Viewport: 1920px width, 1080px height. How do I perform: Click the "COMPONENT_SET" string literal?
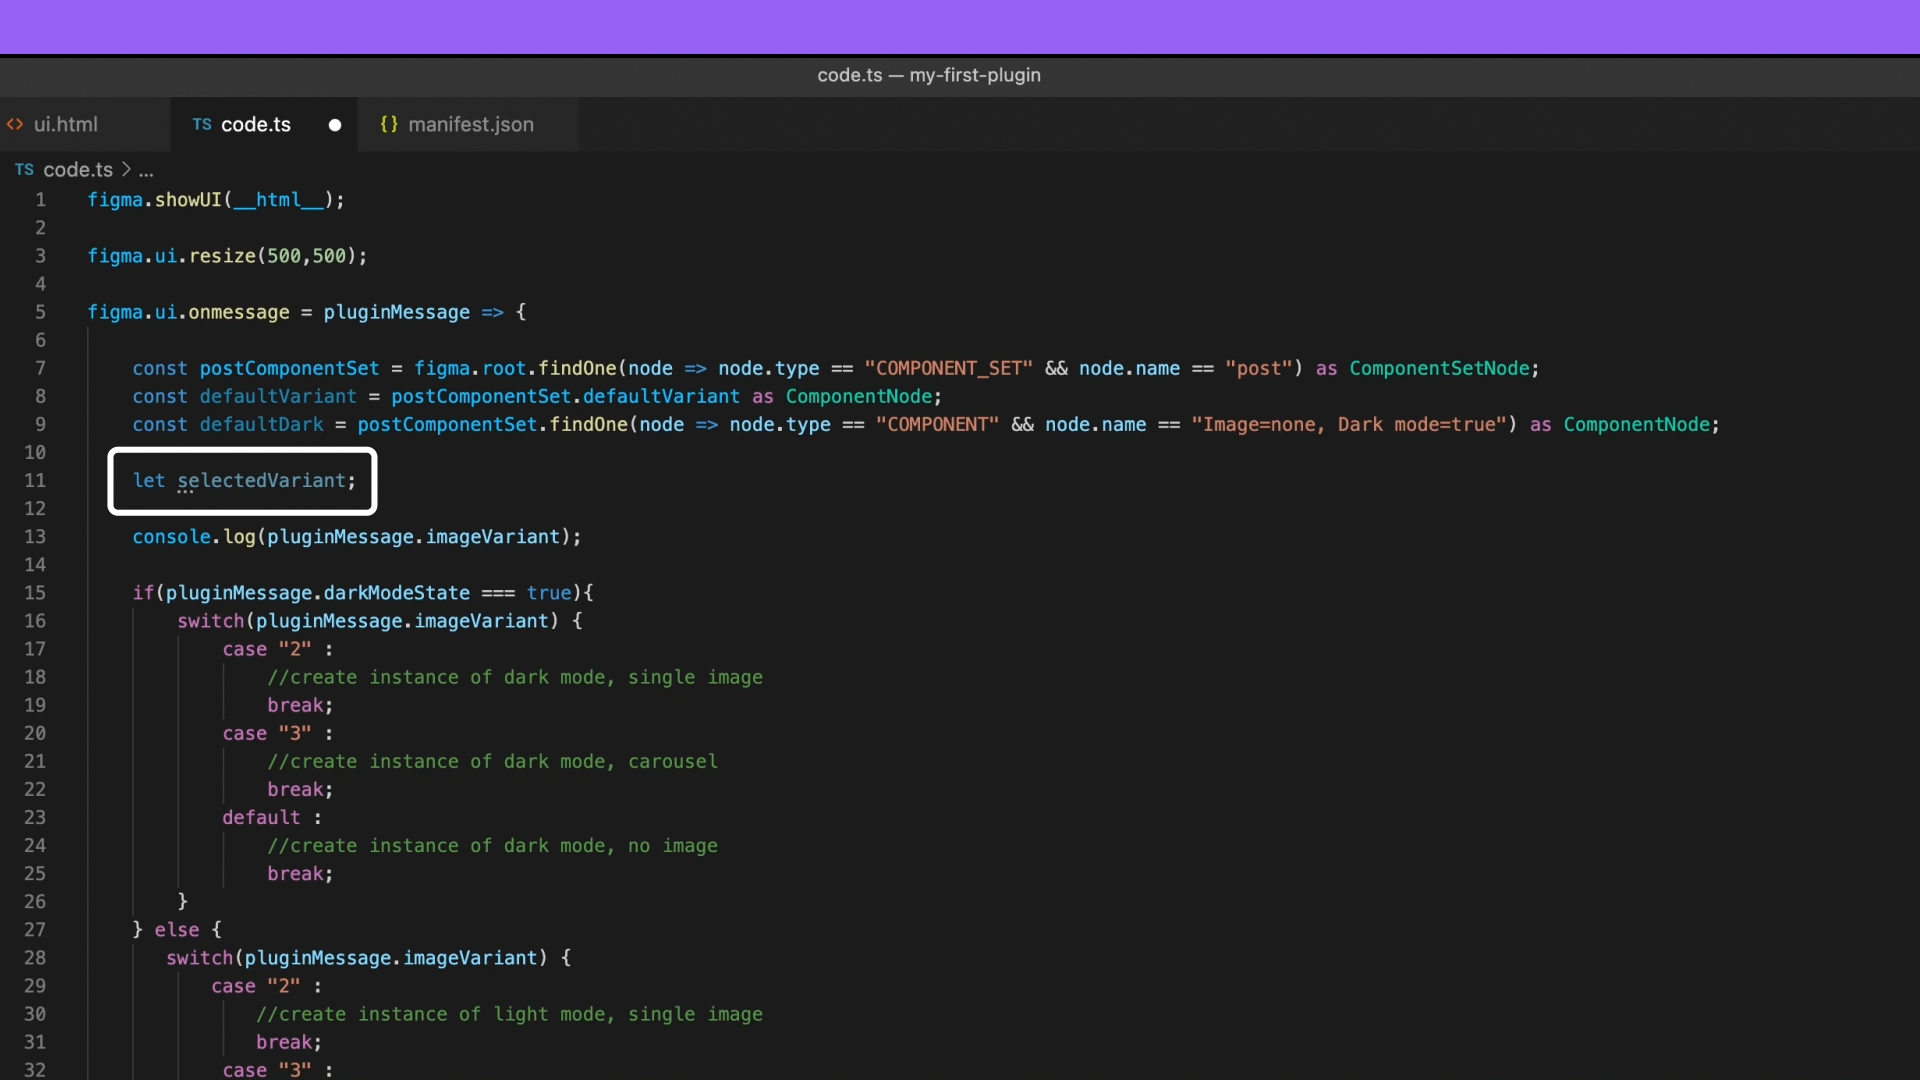tap(948, 368)
